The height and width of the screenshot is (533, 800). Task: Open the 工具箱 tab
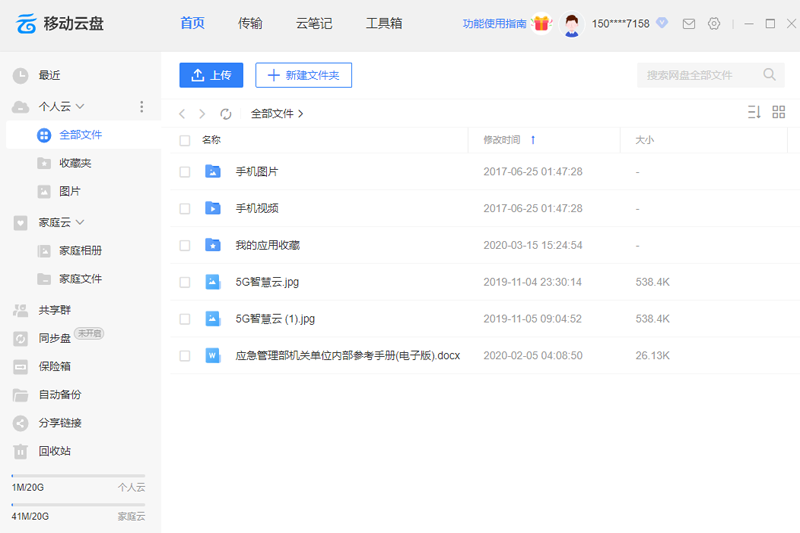[384, 23]
